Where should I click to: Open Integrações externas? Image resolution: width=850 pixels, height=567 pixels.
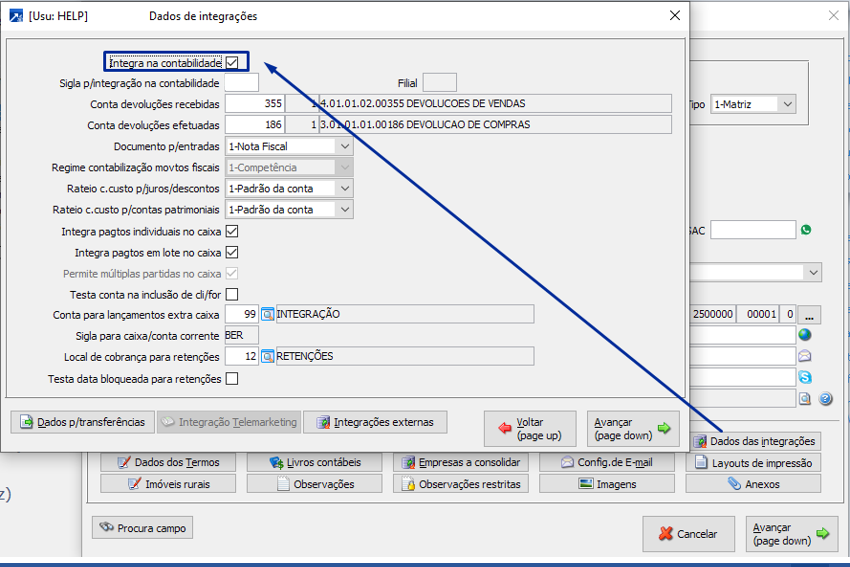[375, 422]
